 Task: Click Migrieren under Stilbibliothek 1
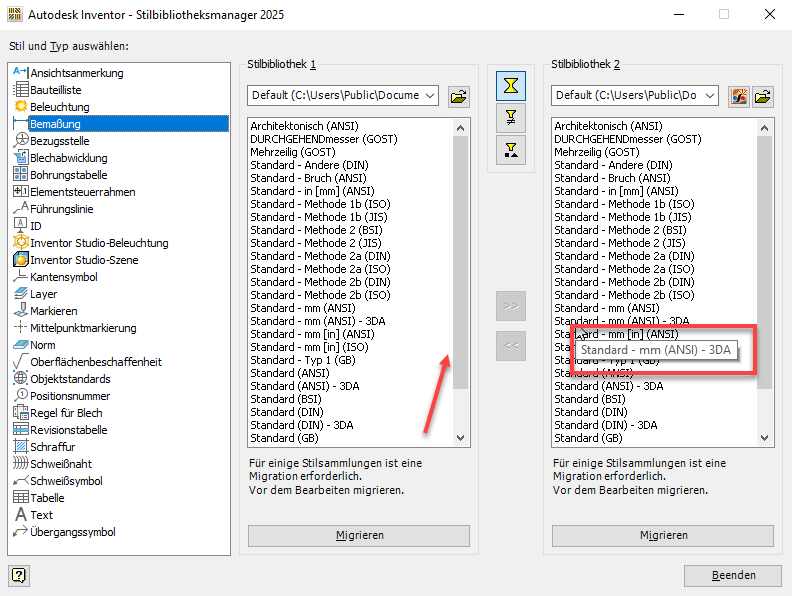coord(359,535)
